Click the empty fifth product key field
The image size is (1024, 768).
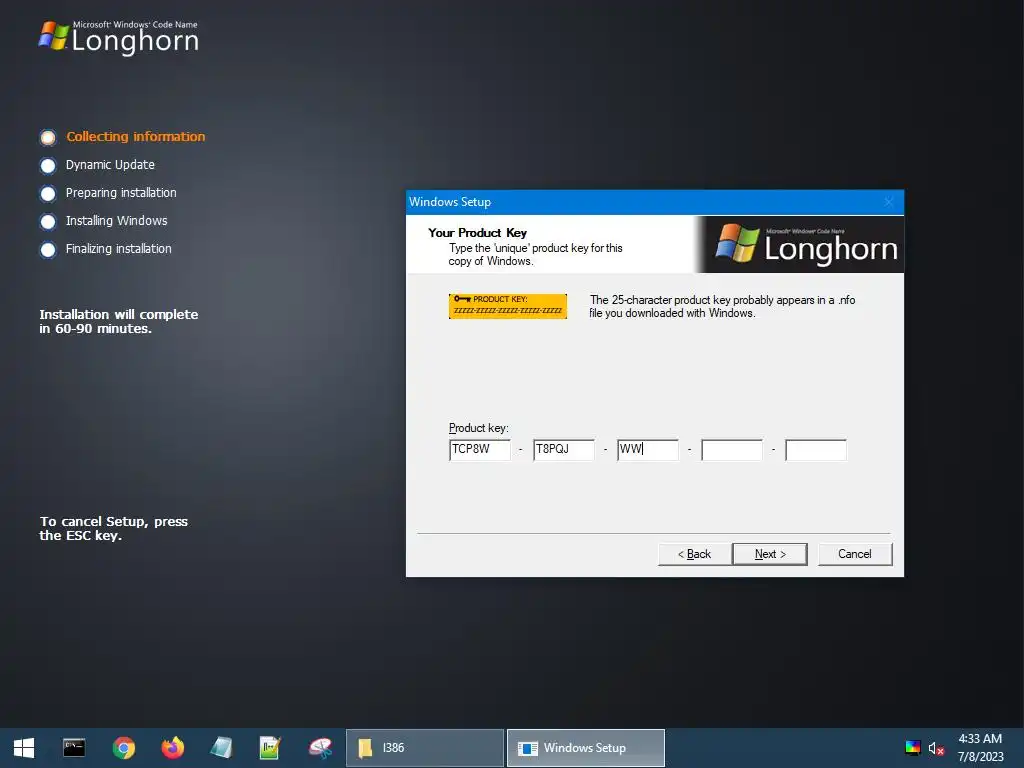click(x=816, y=449)
